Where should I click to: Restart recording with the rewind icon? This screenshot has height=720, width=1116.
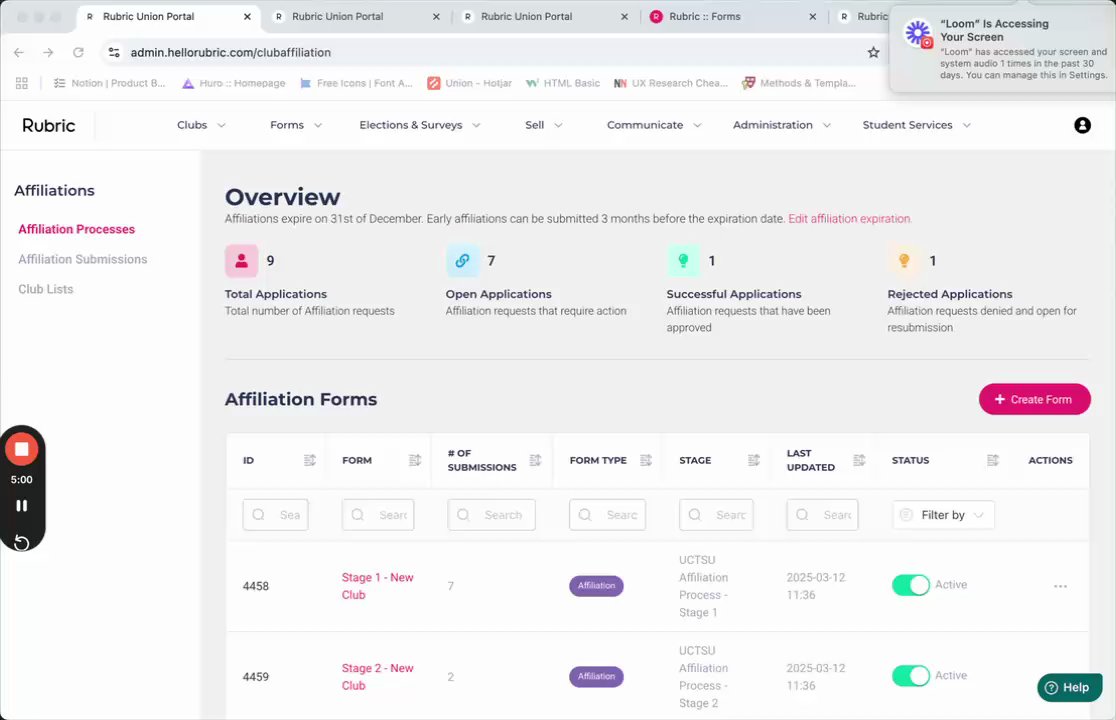tap(21, 543)
